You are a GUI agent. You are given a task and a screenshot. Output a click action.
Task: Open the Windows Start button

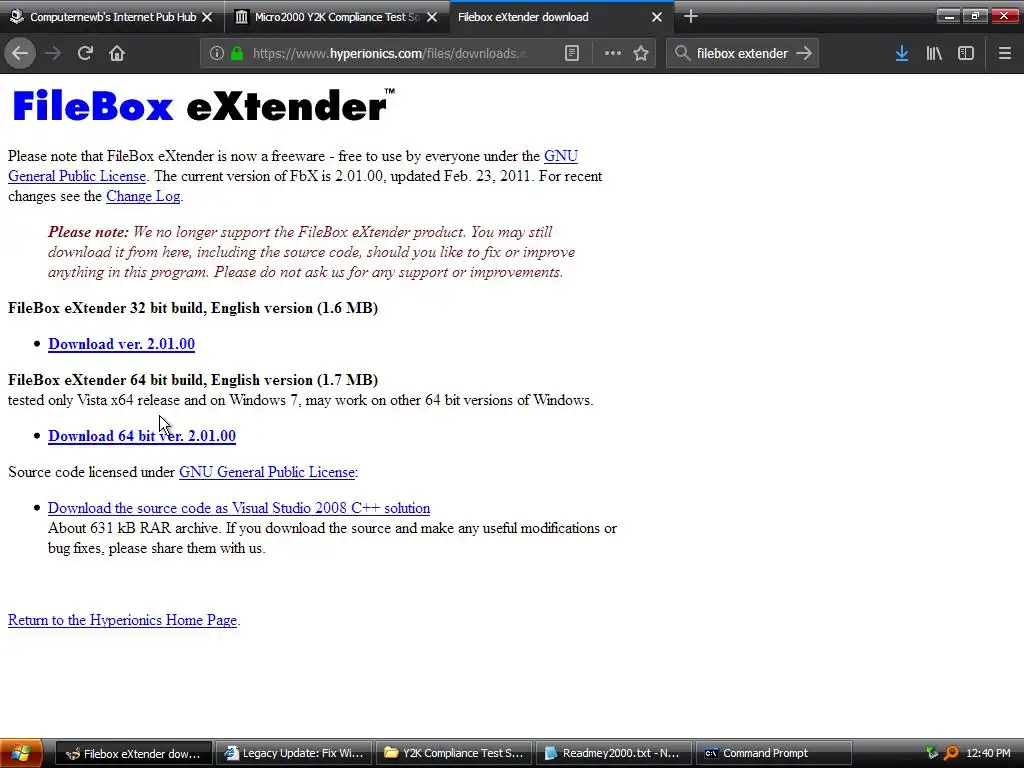[22, 753]
